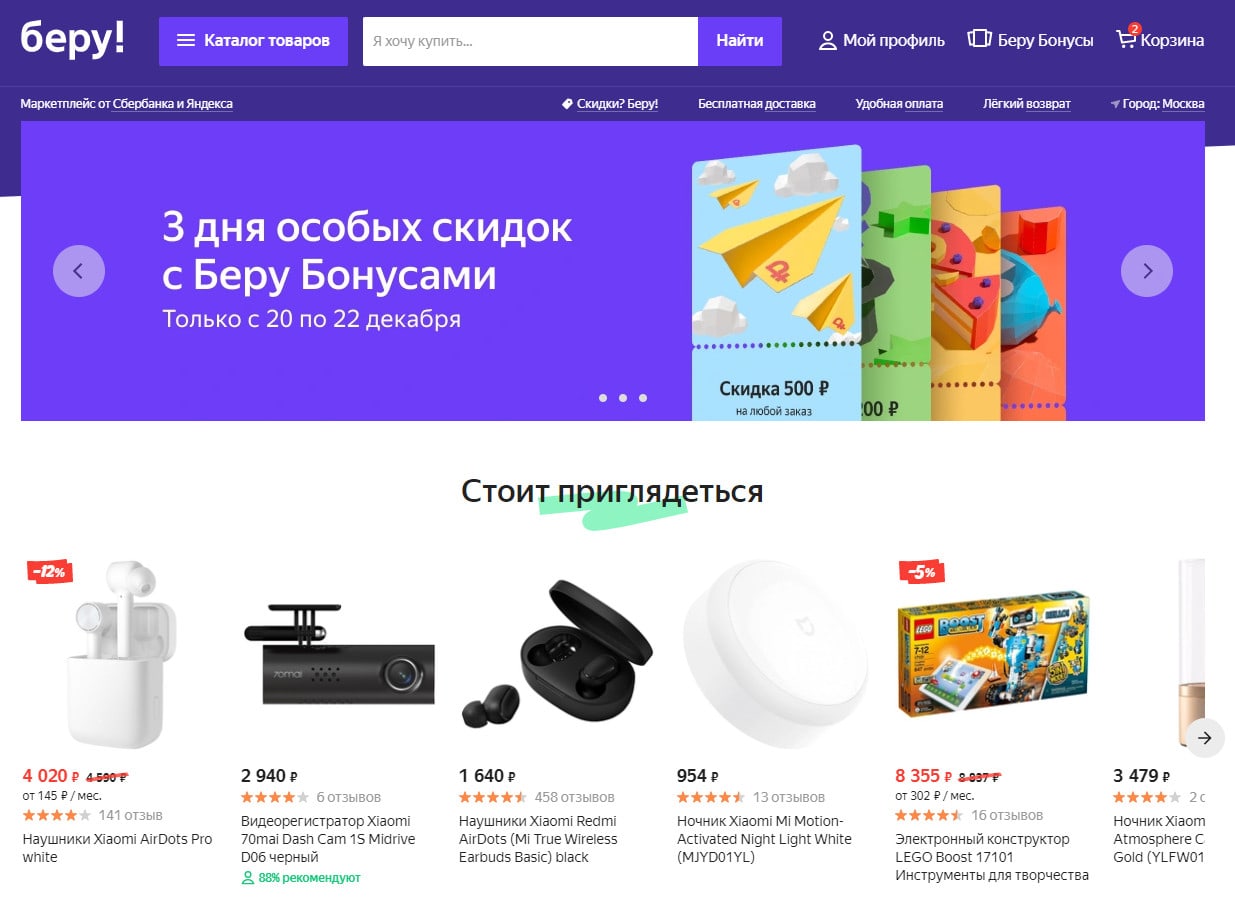
Task: Open Беру Бонусы coupon icon
Action: [x=979, y=39]
